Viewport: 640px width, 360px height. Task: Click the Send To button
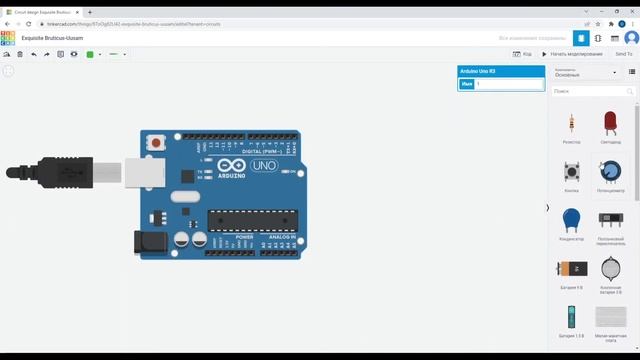[x=623, y=54]
